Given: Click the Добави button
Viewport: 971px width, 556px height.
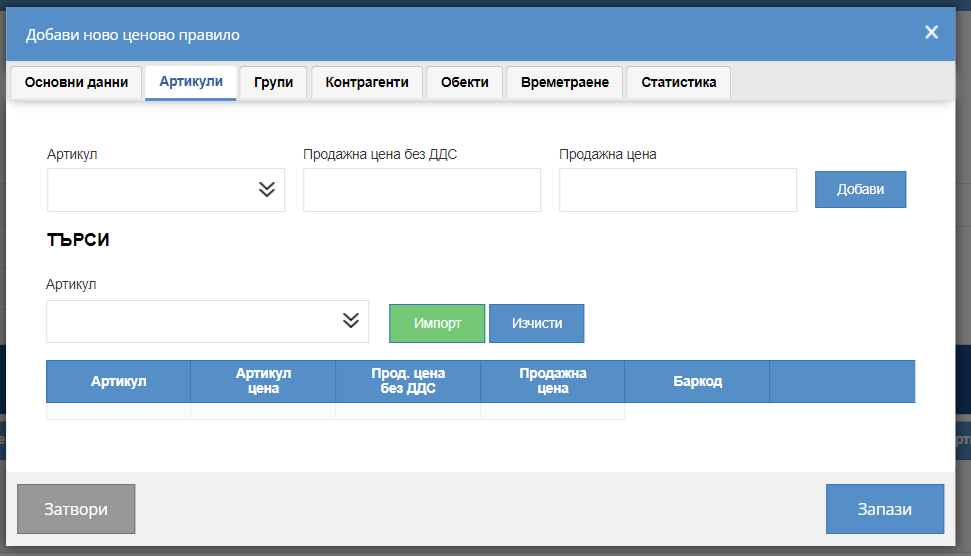Looking at the screenshot, I should point(860,189).
